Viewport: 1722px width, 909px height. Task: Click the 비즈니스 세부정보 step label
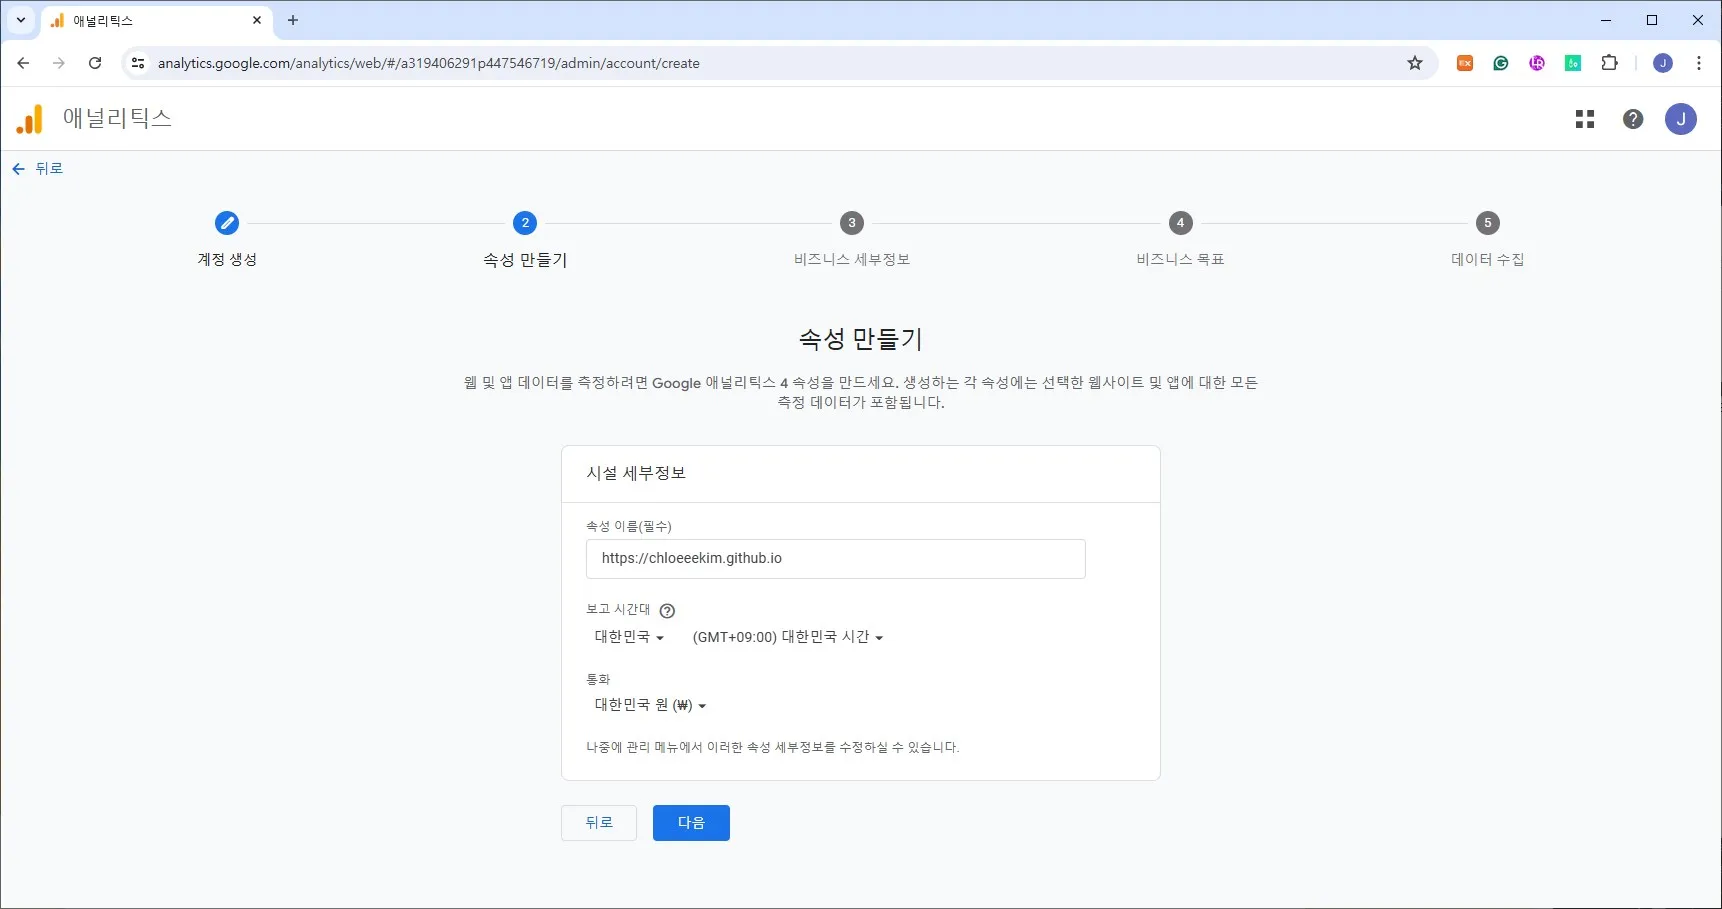pyautogui.click(x=852, y=259)
